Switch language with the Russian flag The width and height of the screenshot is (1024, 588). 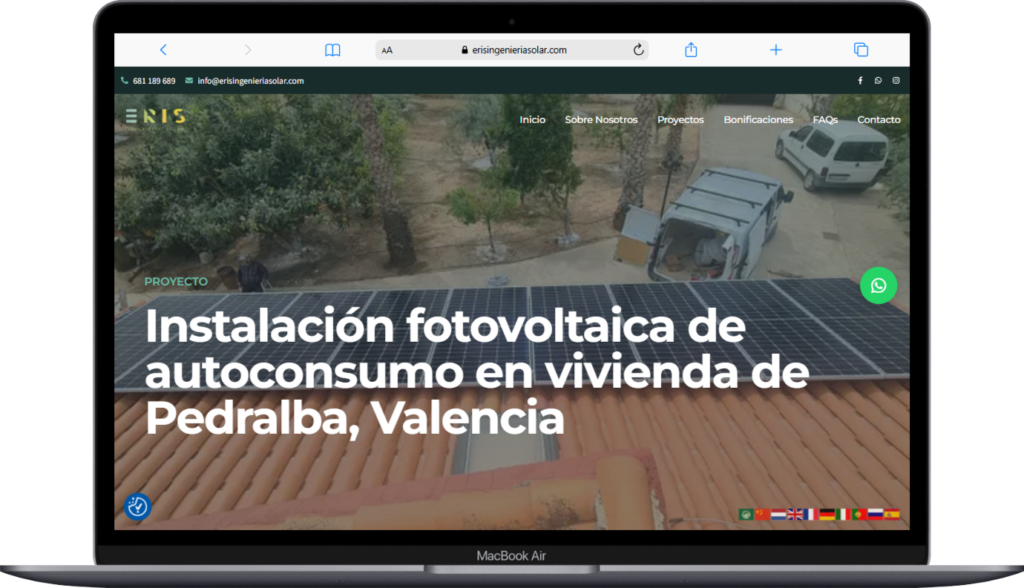(875, 514)
